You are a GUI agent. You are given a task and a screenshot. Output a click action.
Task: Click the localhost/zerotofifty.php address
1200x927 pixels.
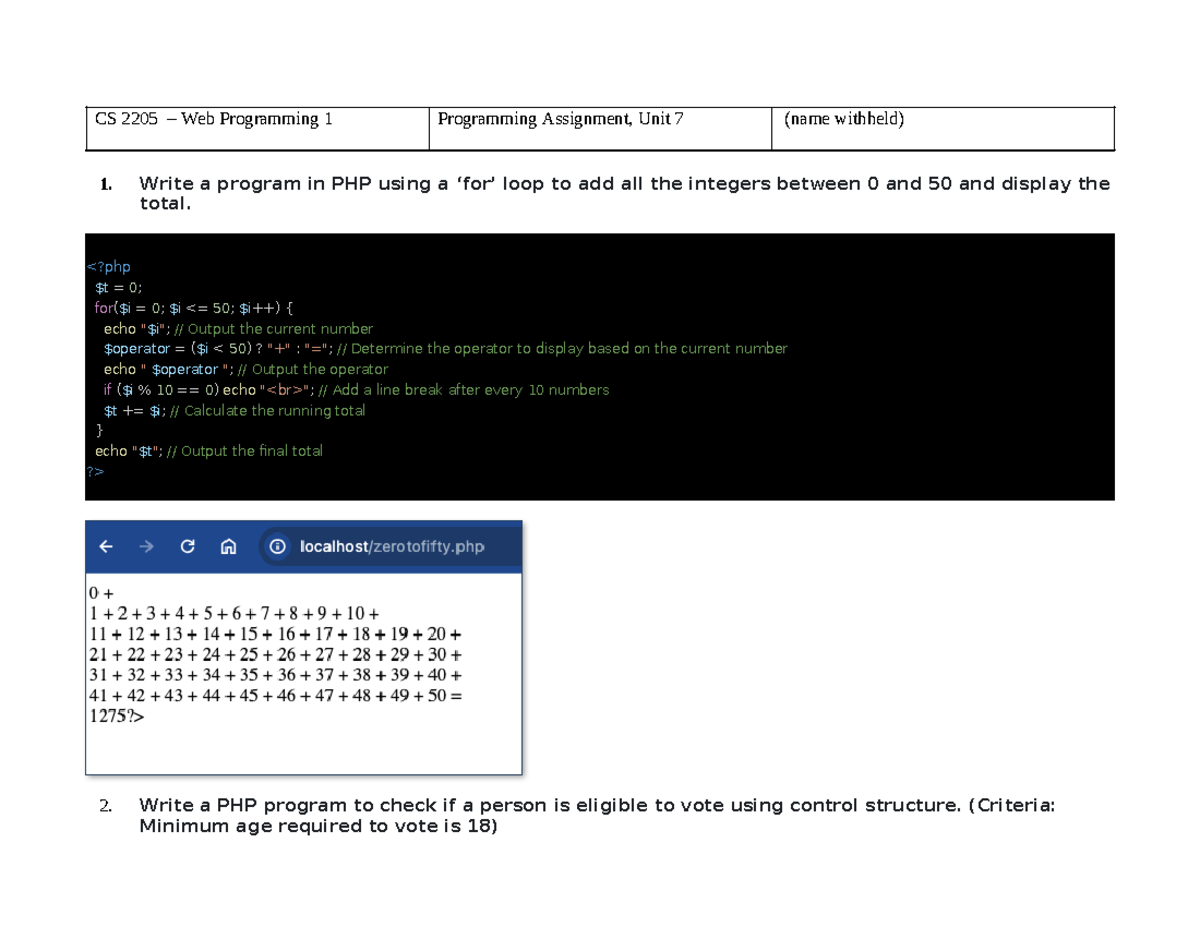390,546
